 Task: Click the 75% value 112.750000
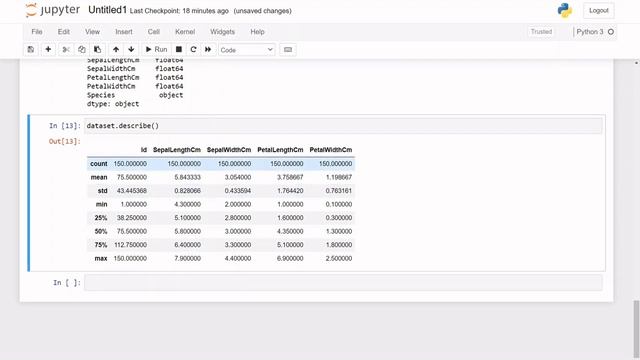click(130, 245)
